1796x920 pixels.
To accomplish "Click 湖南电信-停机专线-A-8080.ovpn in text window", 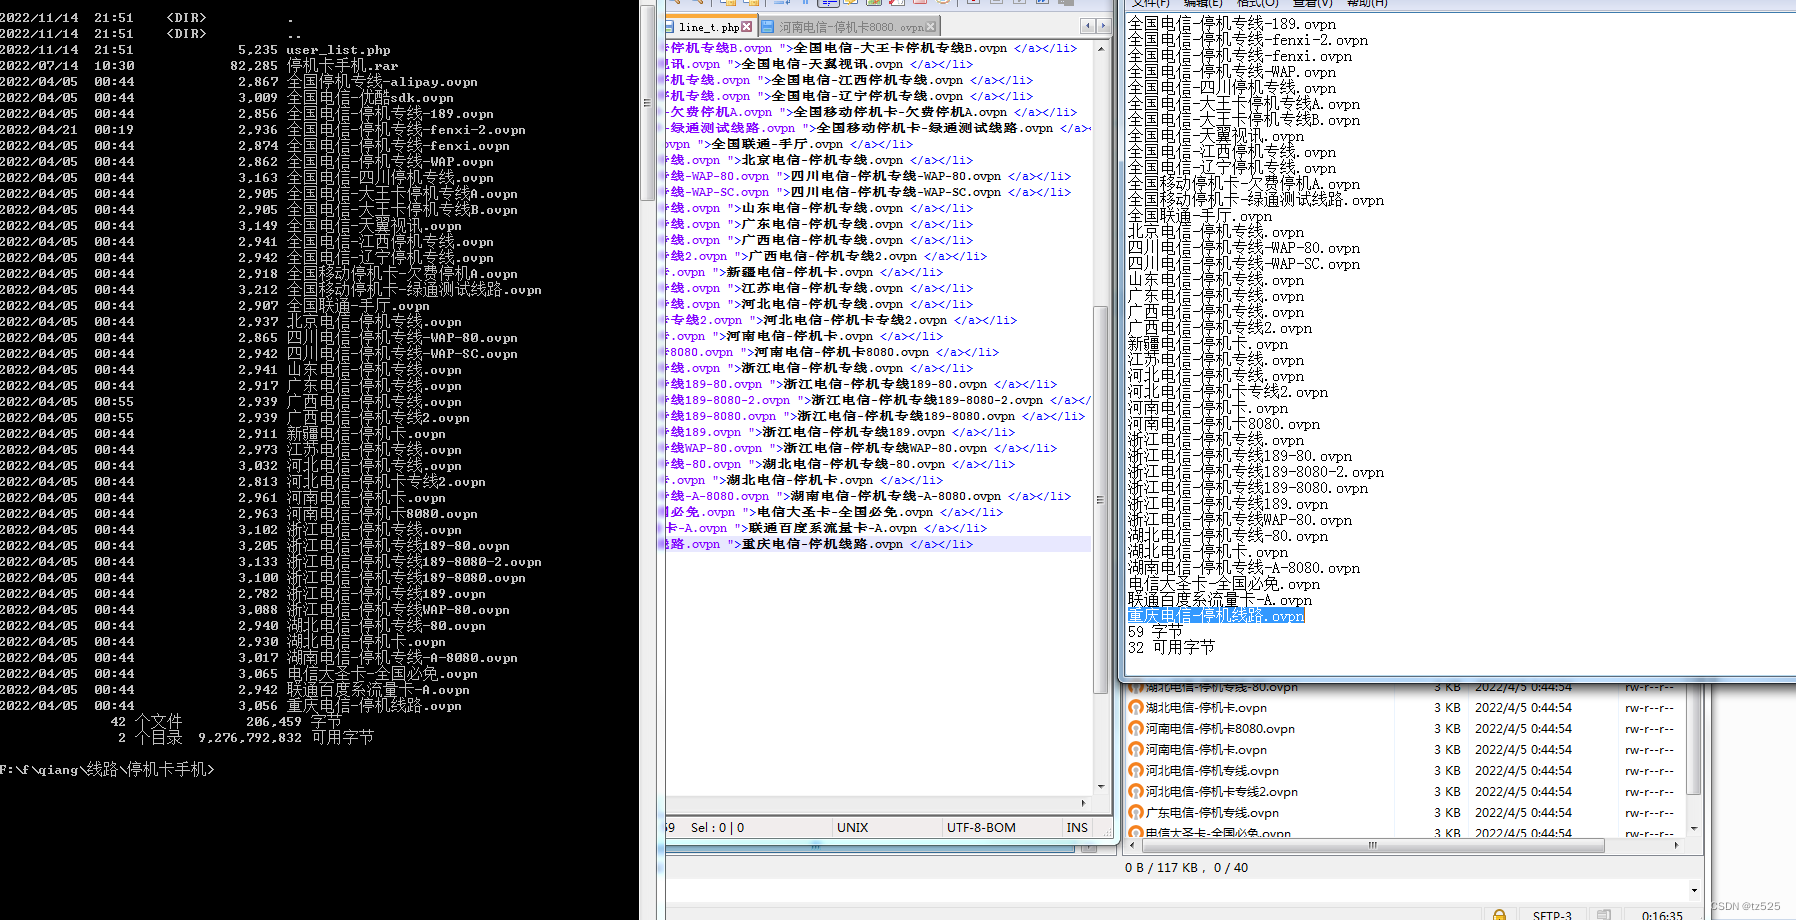I will 1244,568.
